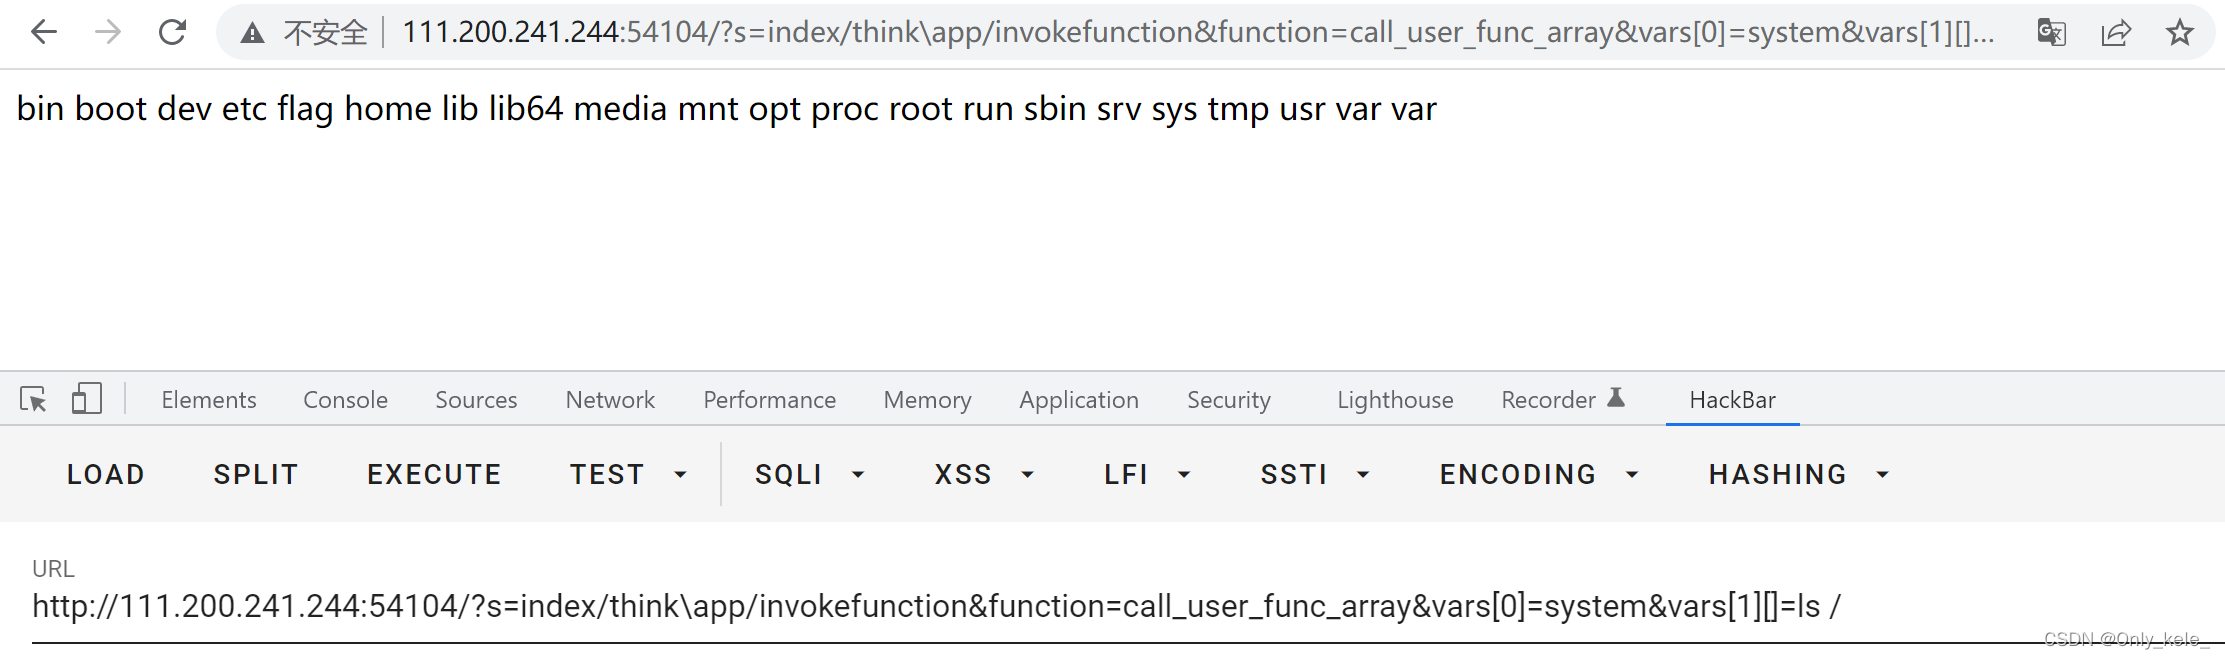Bookmark this page with the star

tap(2180, 33)
